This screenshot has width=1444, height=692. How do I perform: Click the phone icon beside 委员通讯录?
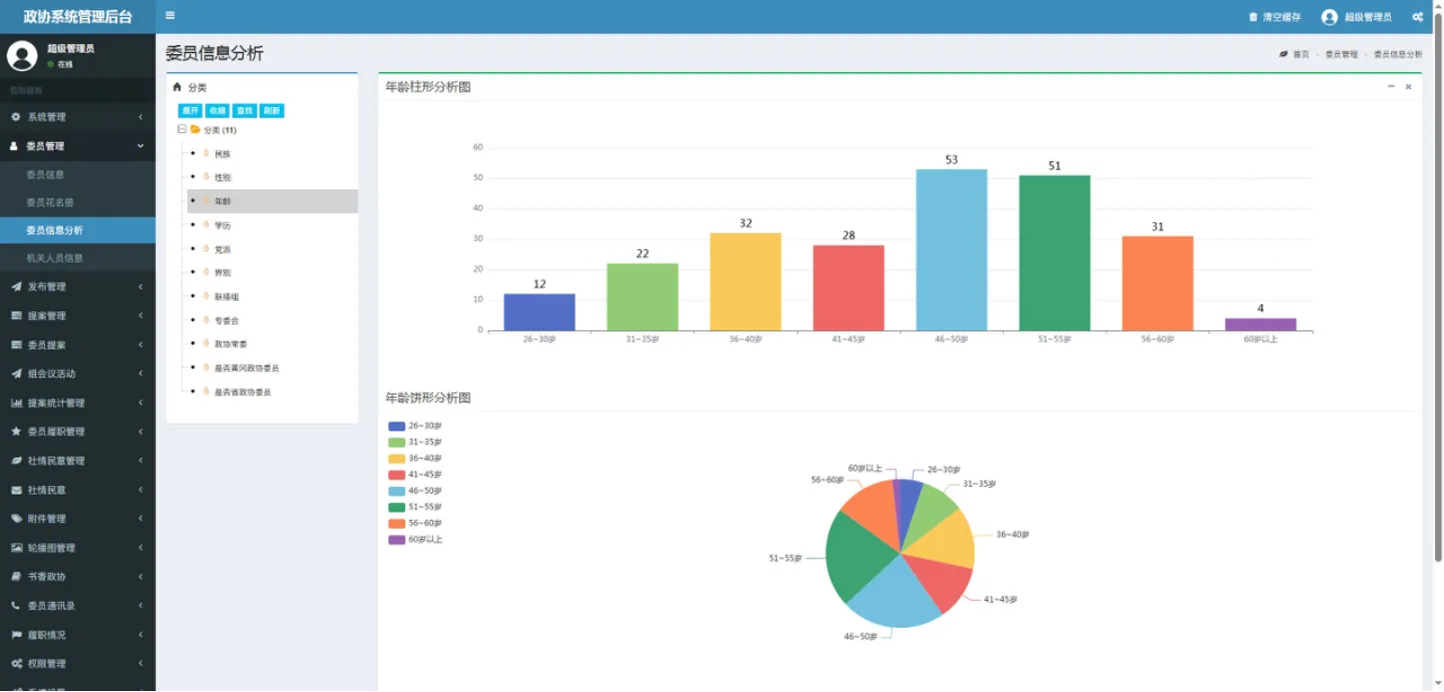[16, 606]
